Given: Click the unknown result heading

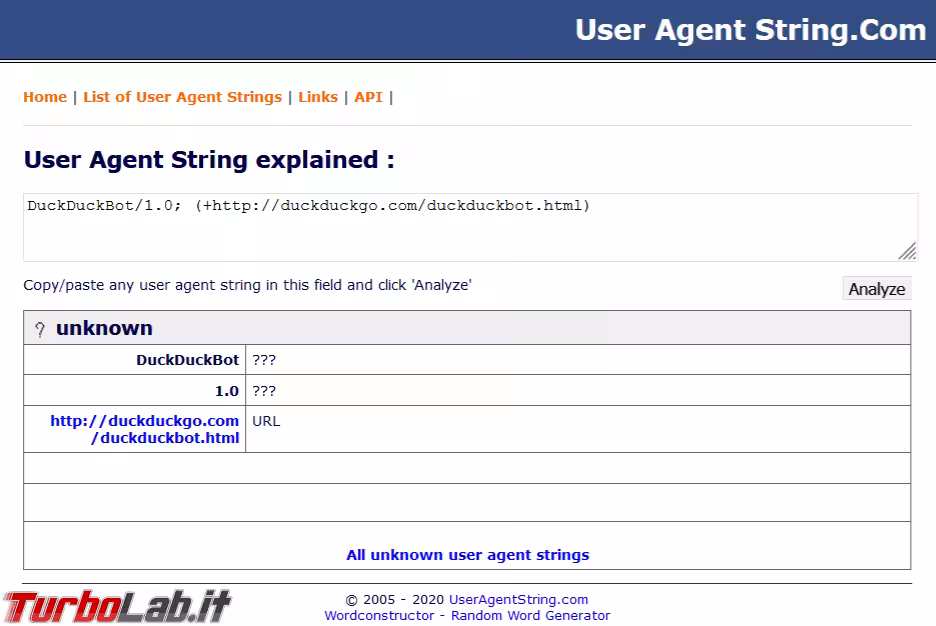Looking at the screenshot, I should point(104,328).
